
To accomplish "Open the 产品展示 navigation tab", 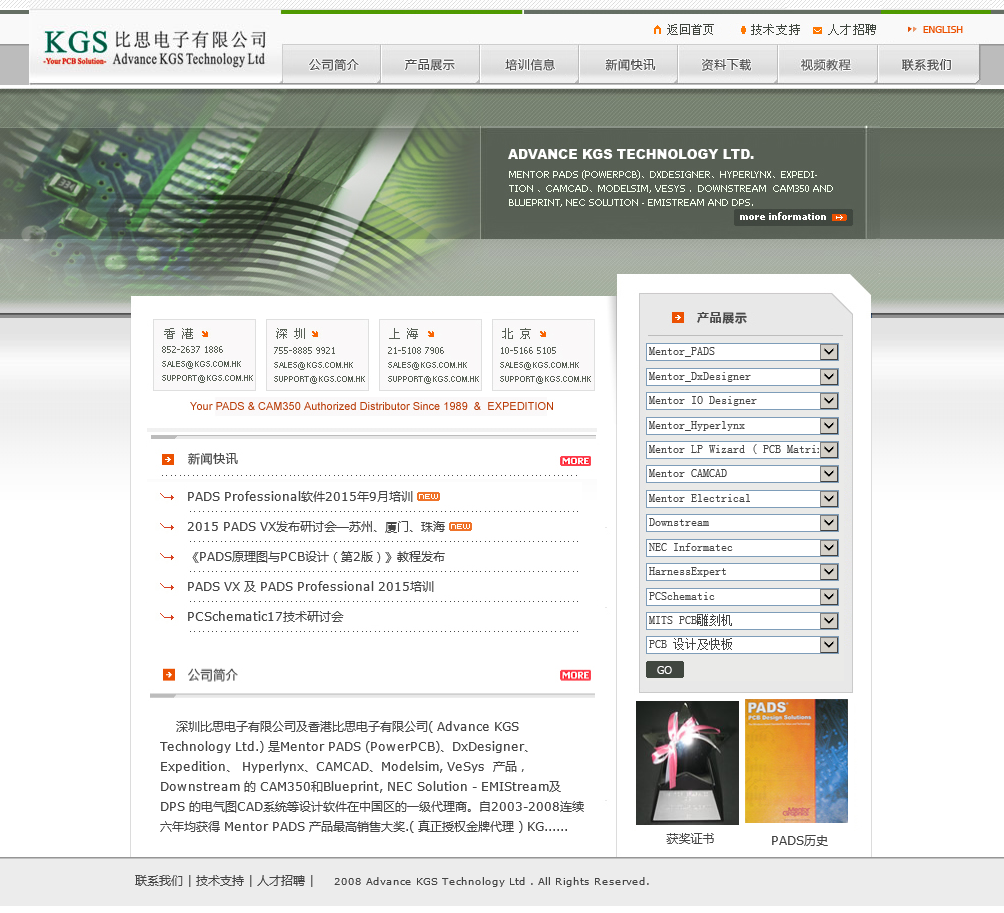I will pos(430,64).
